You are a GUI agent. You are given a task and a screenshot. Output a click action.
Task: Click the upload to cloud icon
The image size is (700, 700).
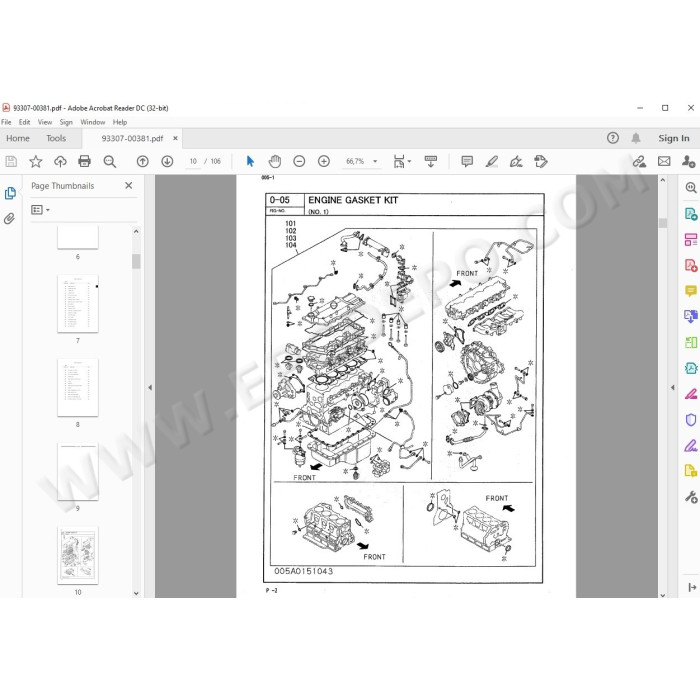(x=60, y=161)
